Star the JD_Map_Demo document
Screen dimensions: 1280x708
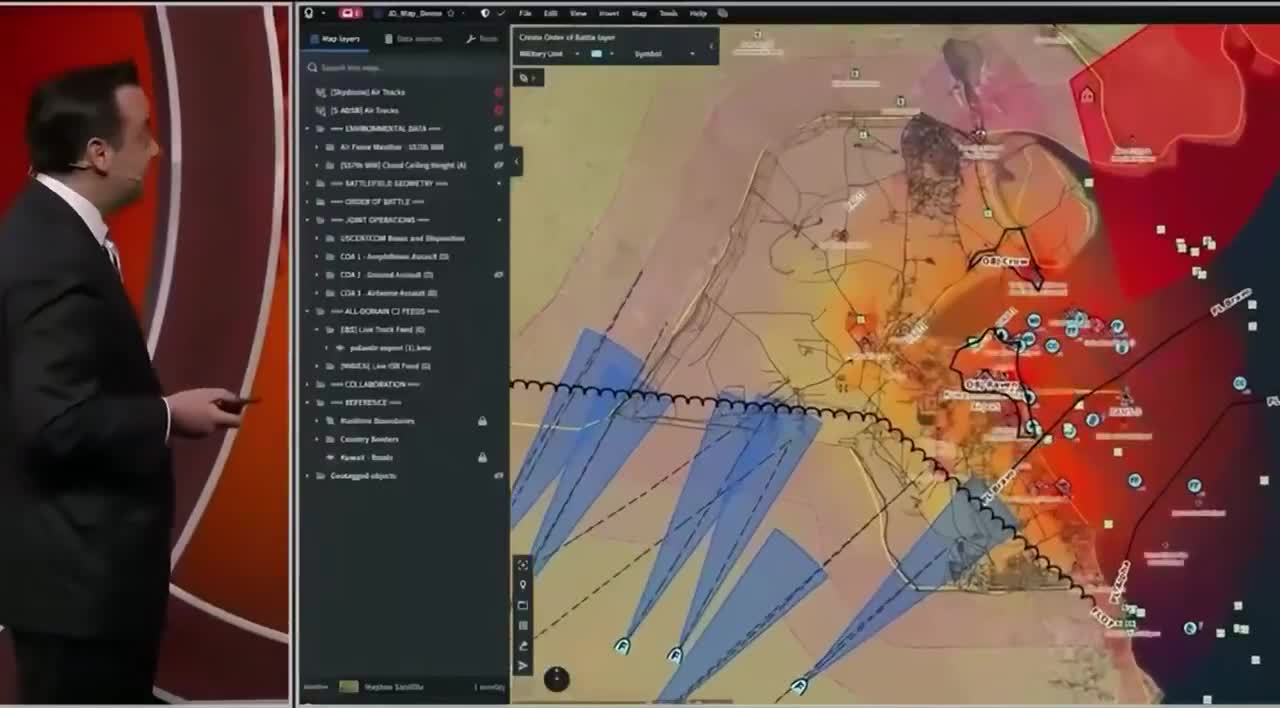(451, 13)
